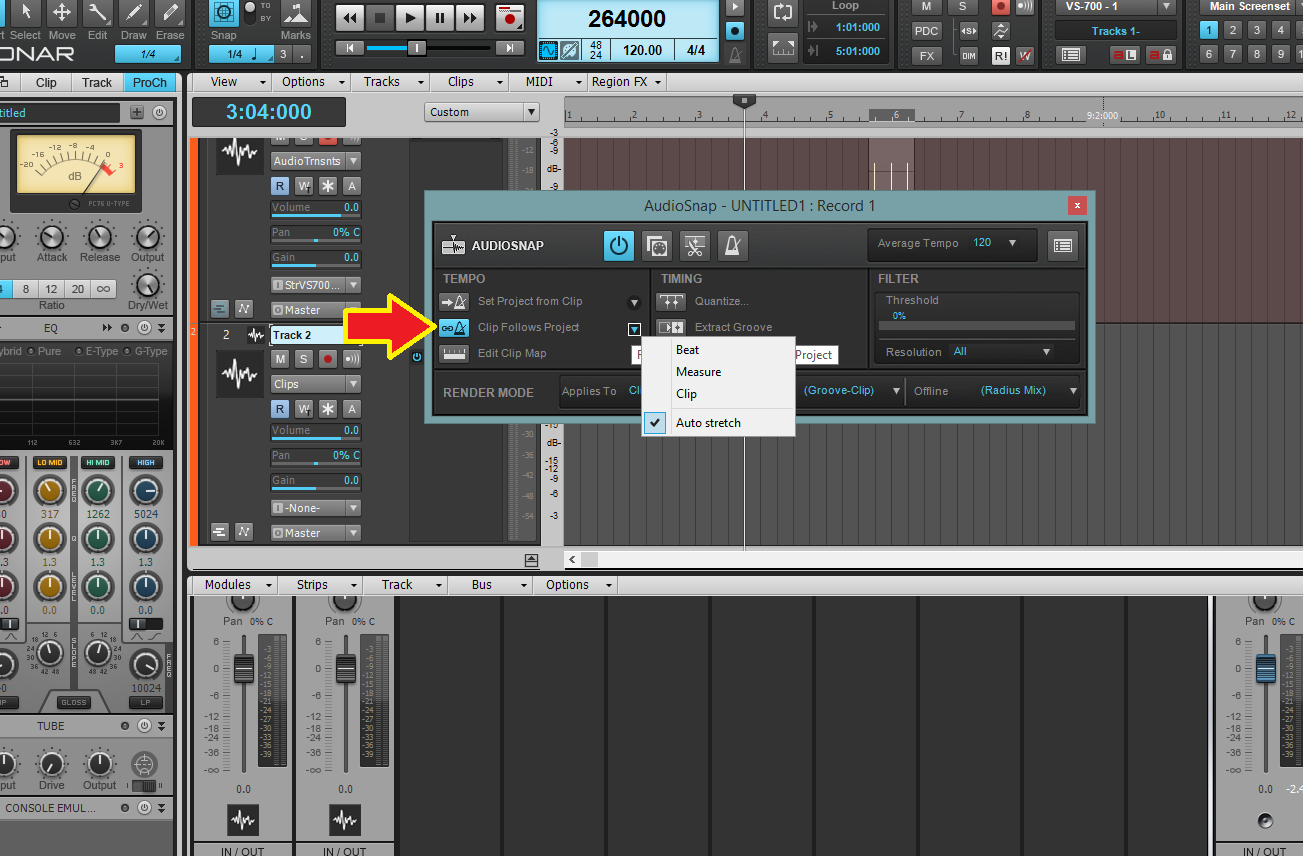This screenshot has width=1303, height=856.
Task: Click the 3:04:000 time display
Action: tap(269, 112)
